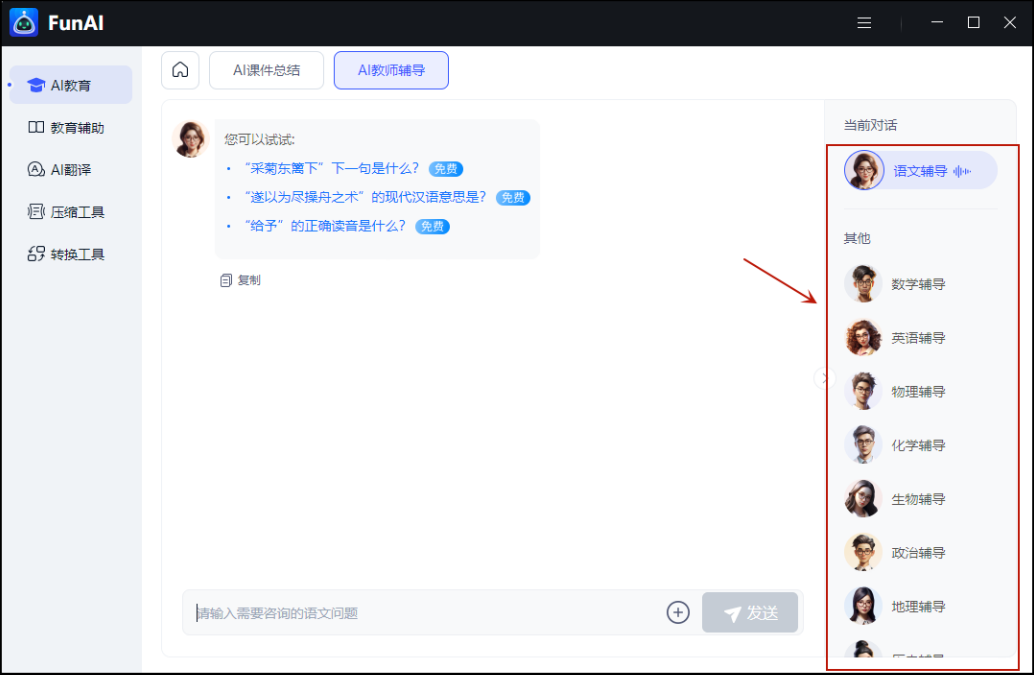Click the 发送 send button

750,612
